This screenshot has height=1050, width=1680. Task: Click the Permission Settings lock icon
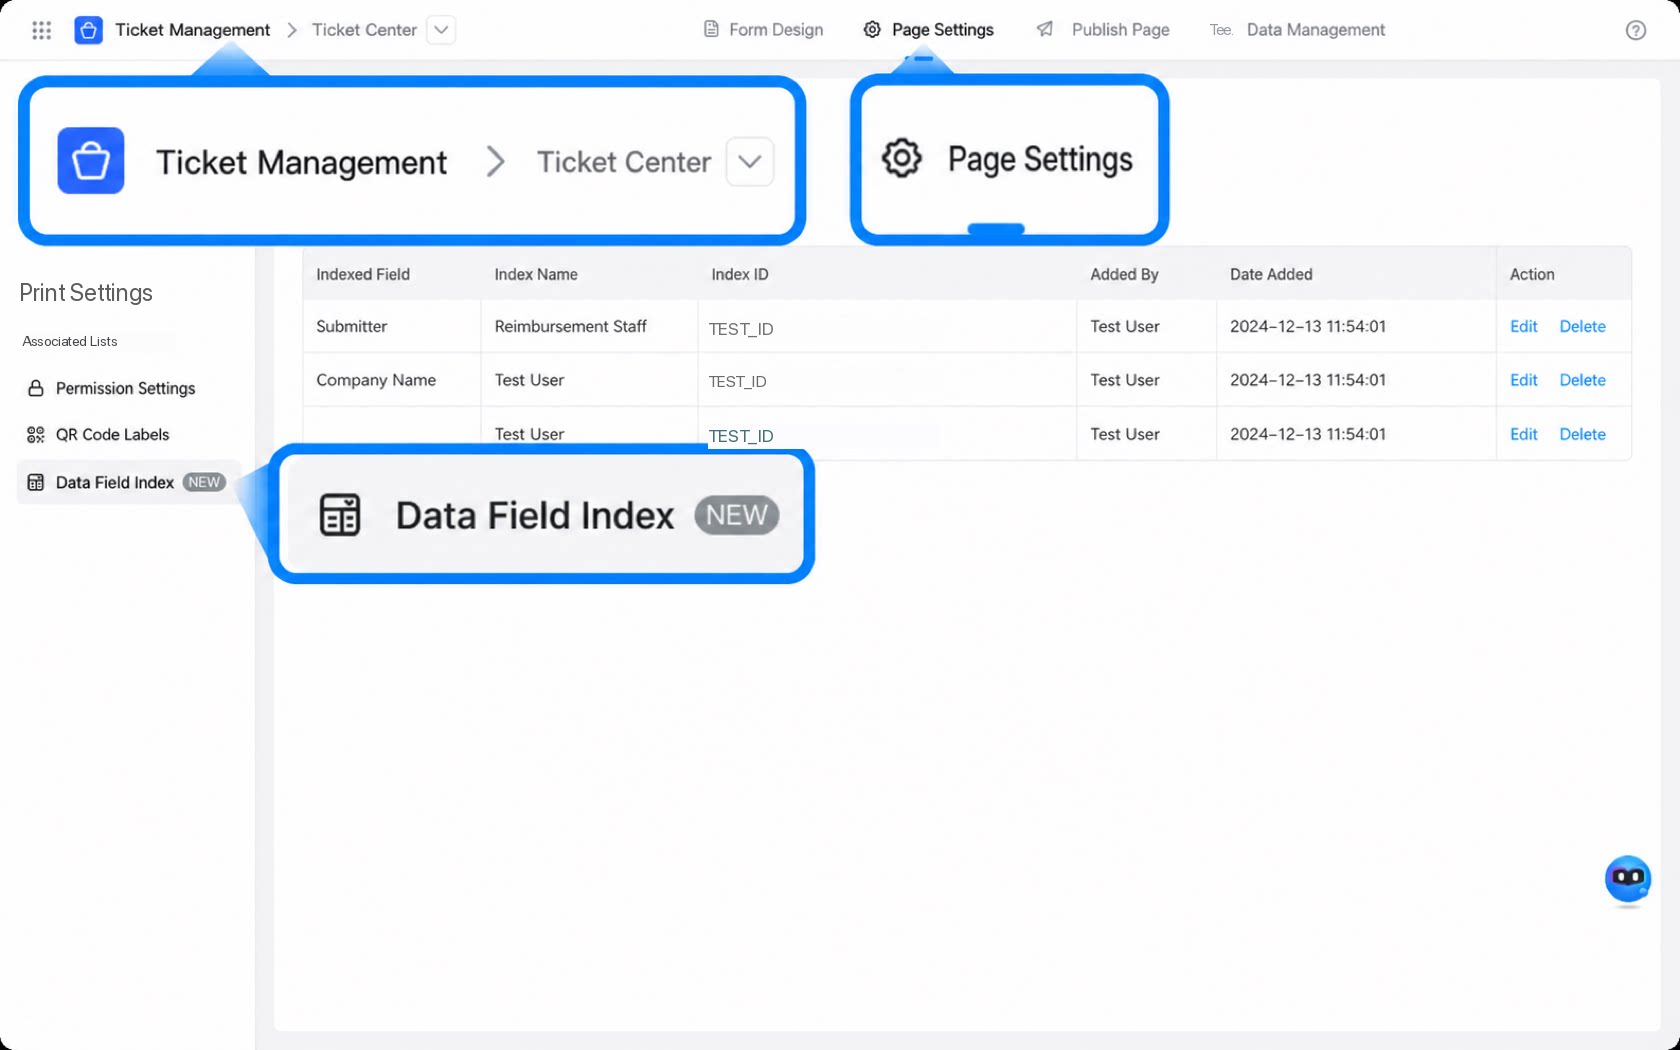coord(36,388)
